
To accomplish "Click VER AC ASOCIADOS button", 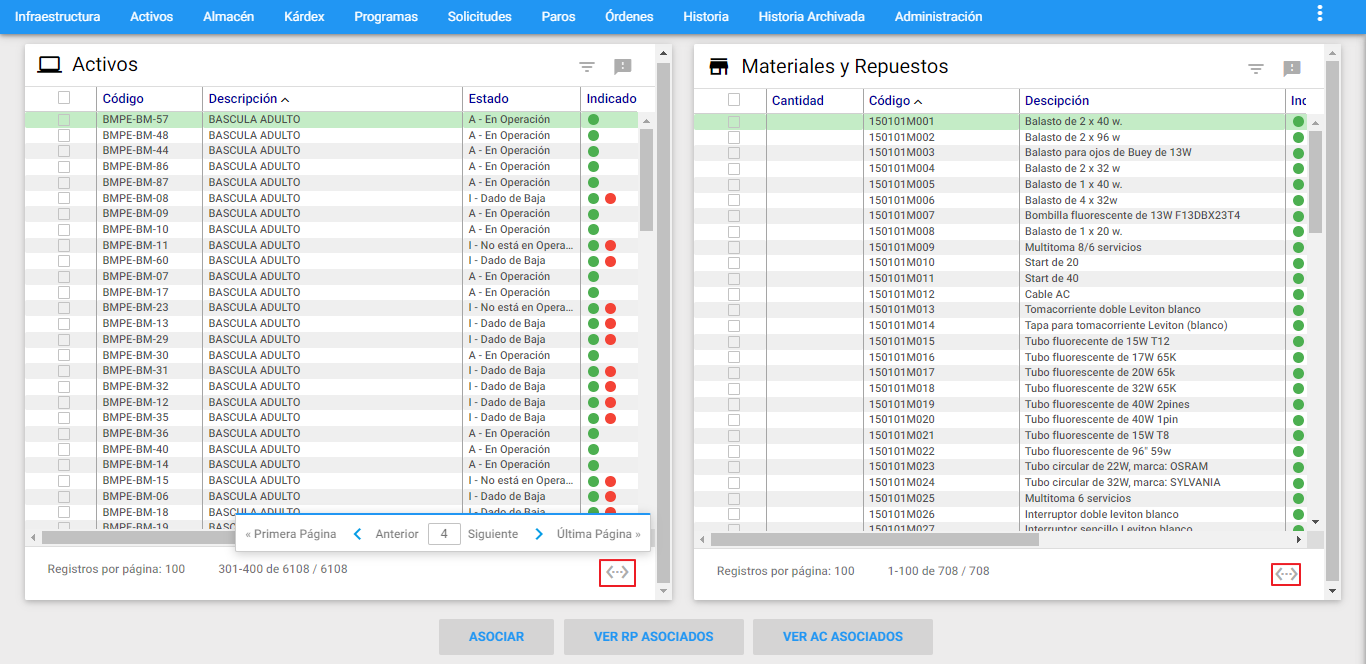I will 843,637.
